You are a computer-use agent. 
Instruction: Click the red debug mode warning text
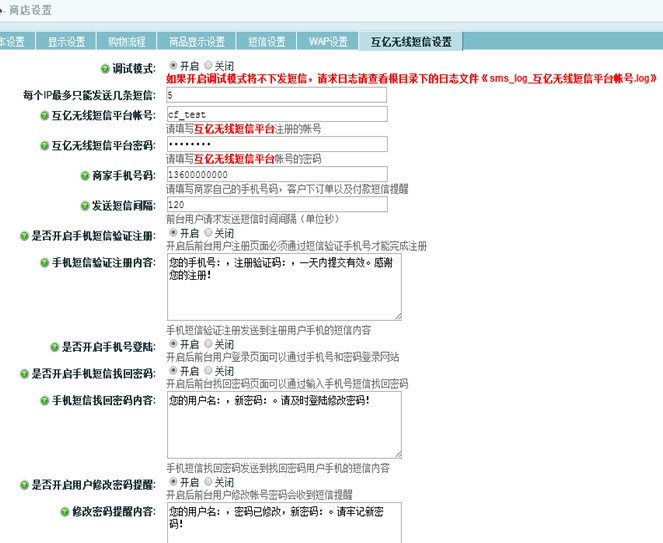click(411, 79)
